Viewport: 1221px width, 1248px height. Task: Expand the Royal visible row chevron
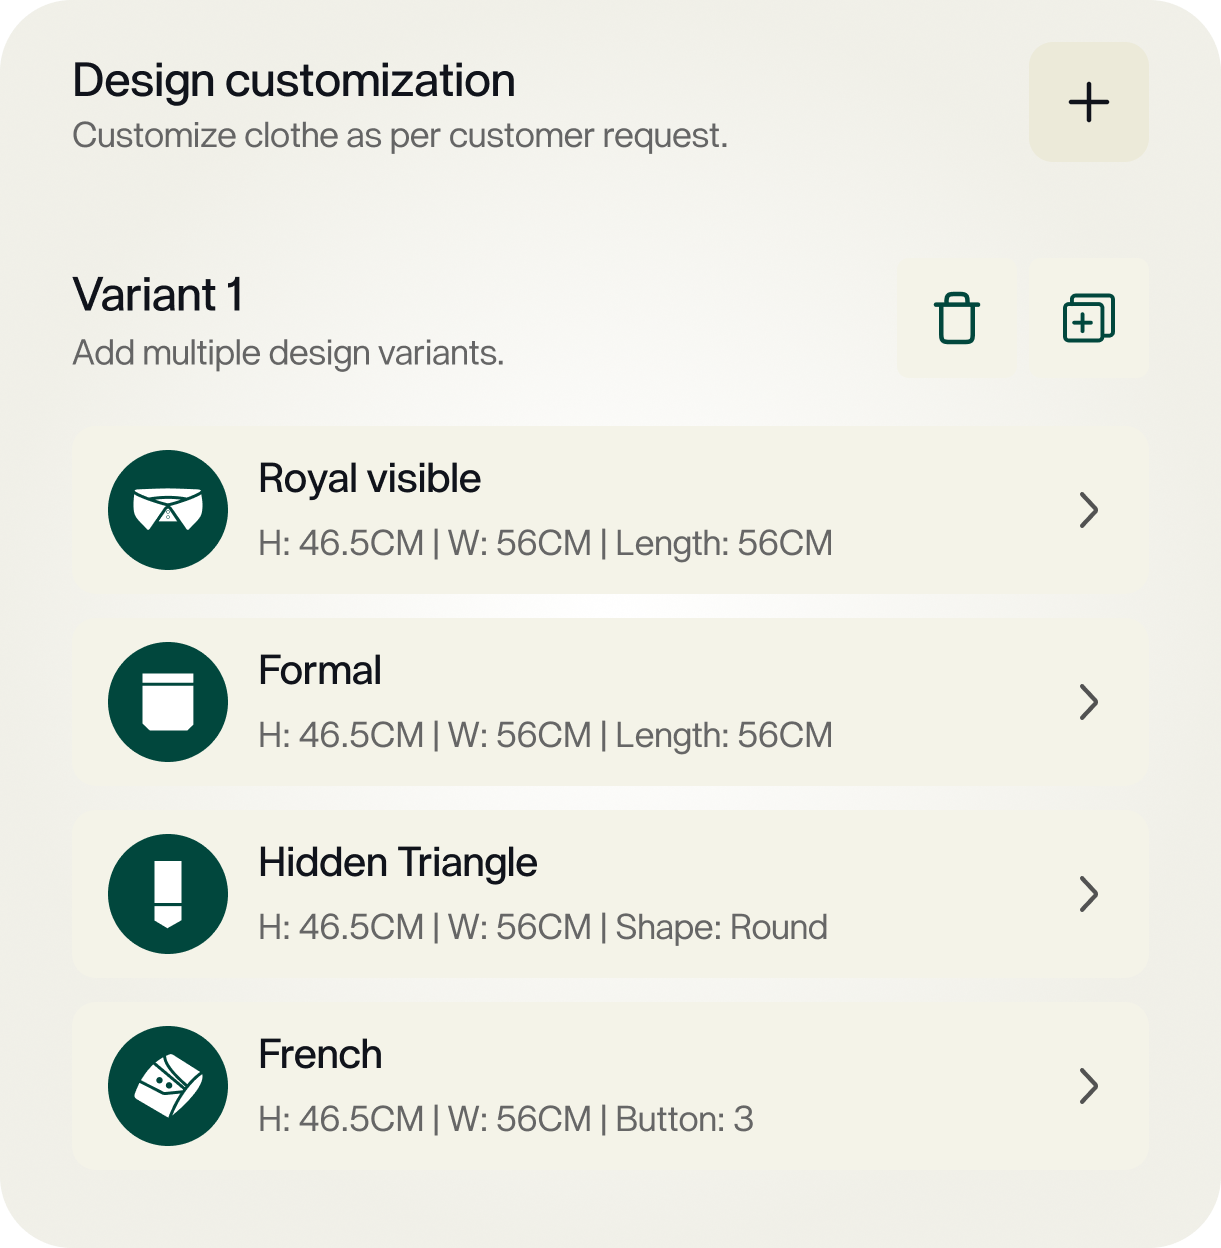(1089, 510)
